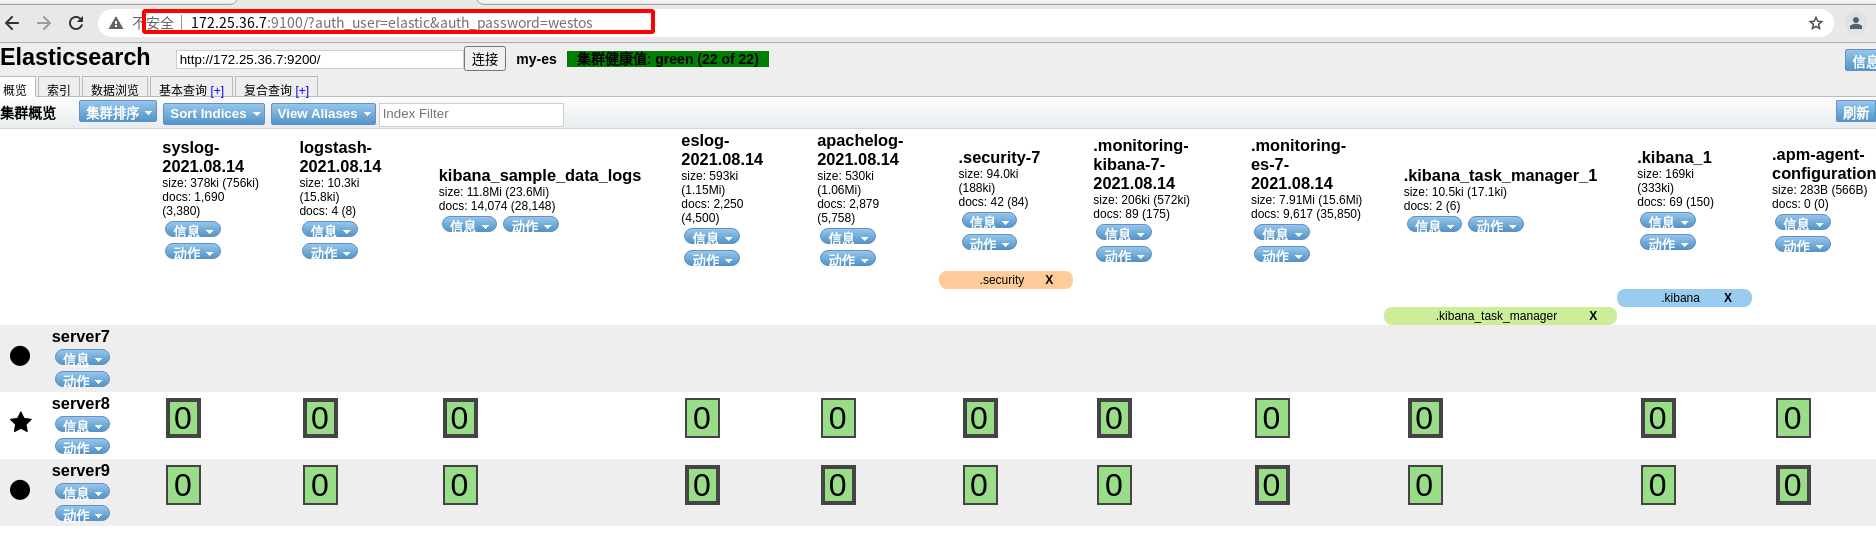The image size is (1876, 551).
Task: Click the black circle node icon beside server9
Action: click(20, 489)
